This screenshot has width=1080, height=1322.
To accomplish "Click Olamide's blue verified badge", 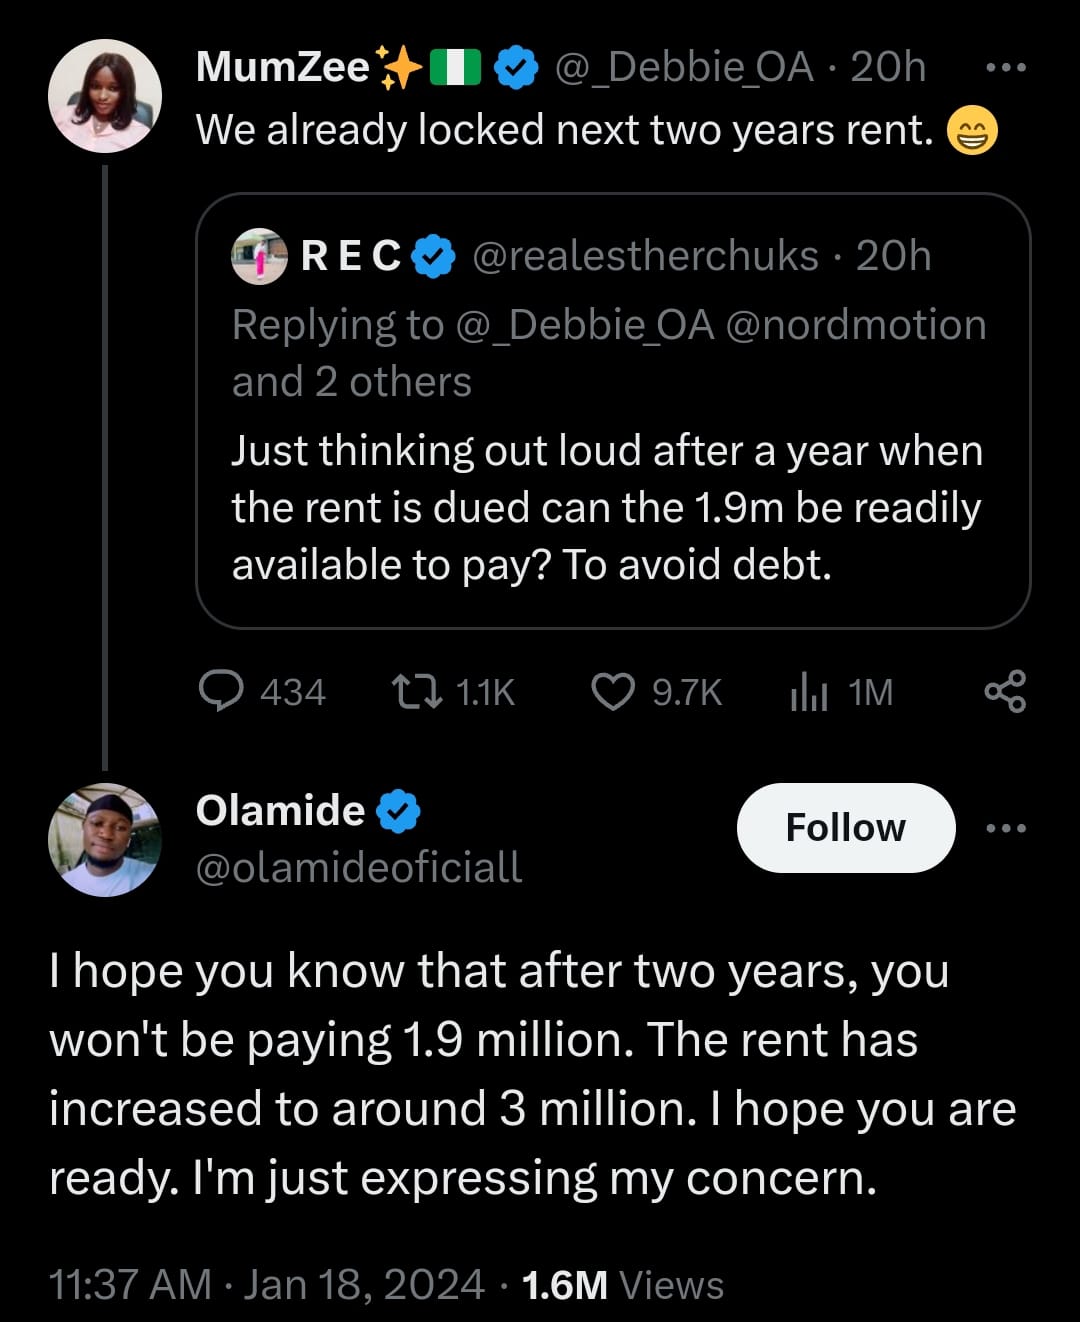I will click(398, 810).
